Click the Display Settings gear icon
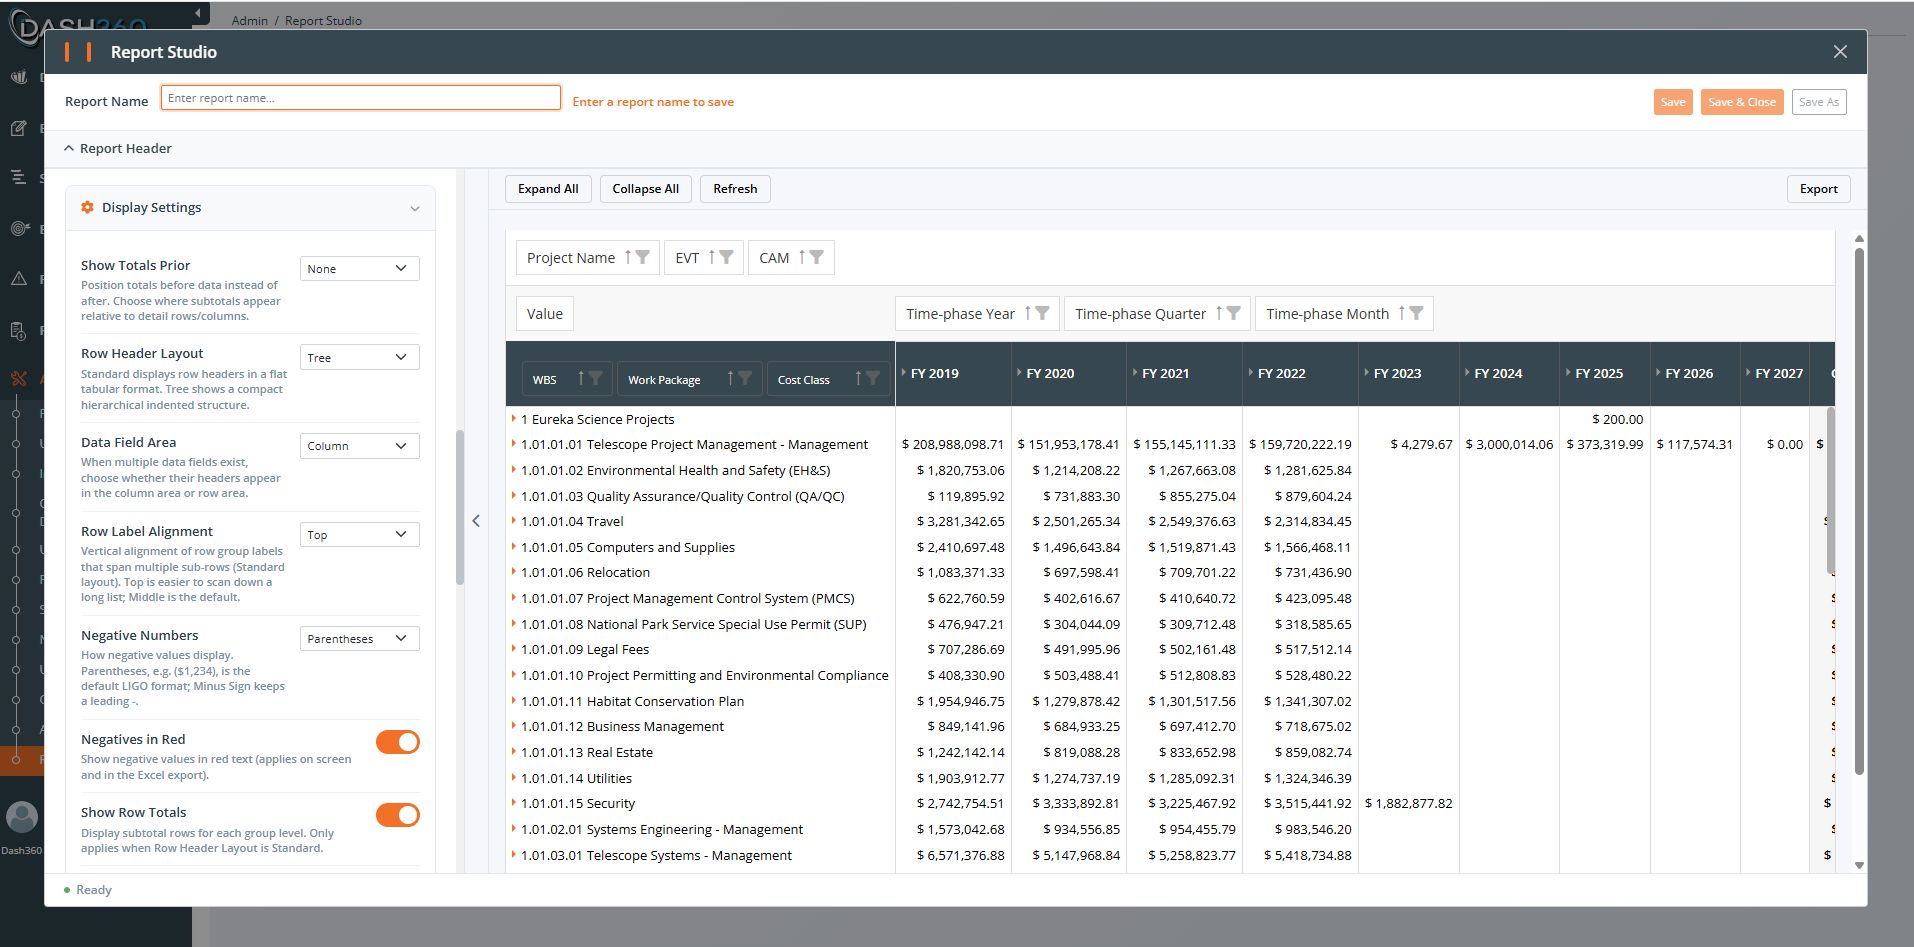Viewport: 1914px width, 947px height. 87,207
